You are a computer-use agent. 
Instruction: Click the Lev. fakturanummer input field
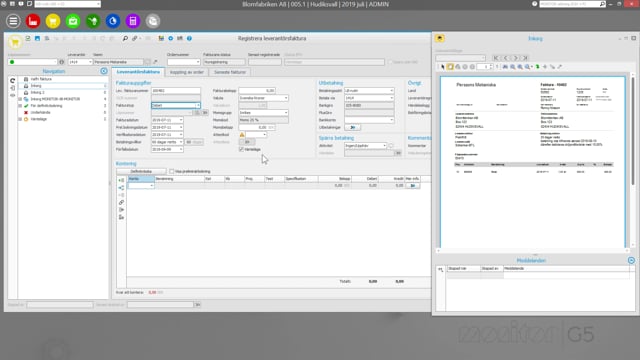pyautogui.click(x=176, y=91)
